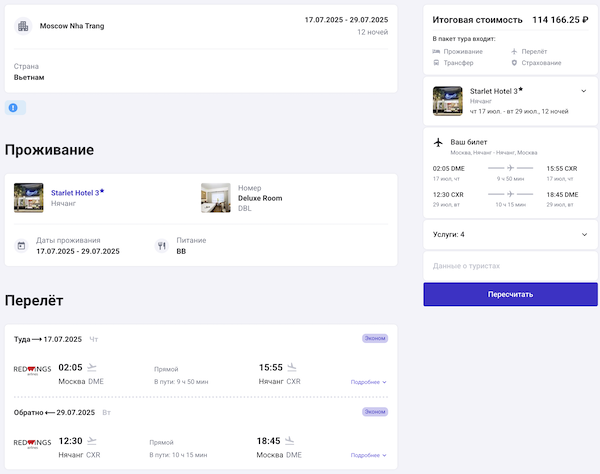Click the hotel building icon near Moscow Nha Trang

click(23, 26)
